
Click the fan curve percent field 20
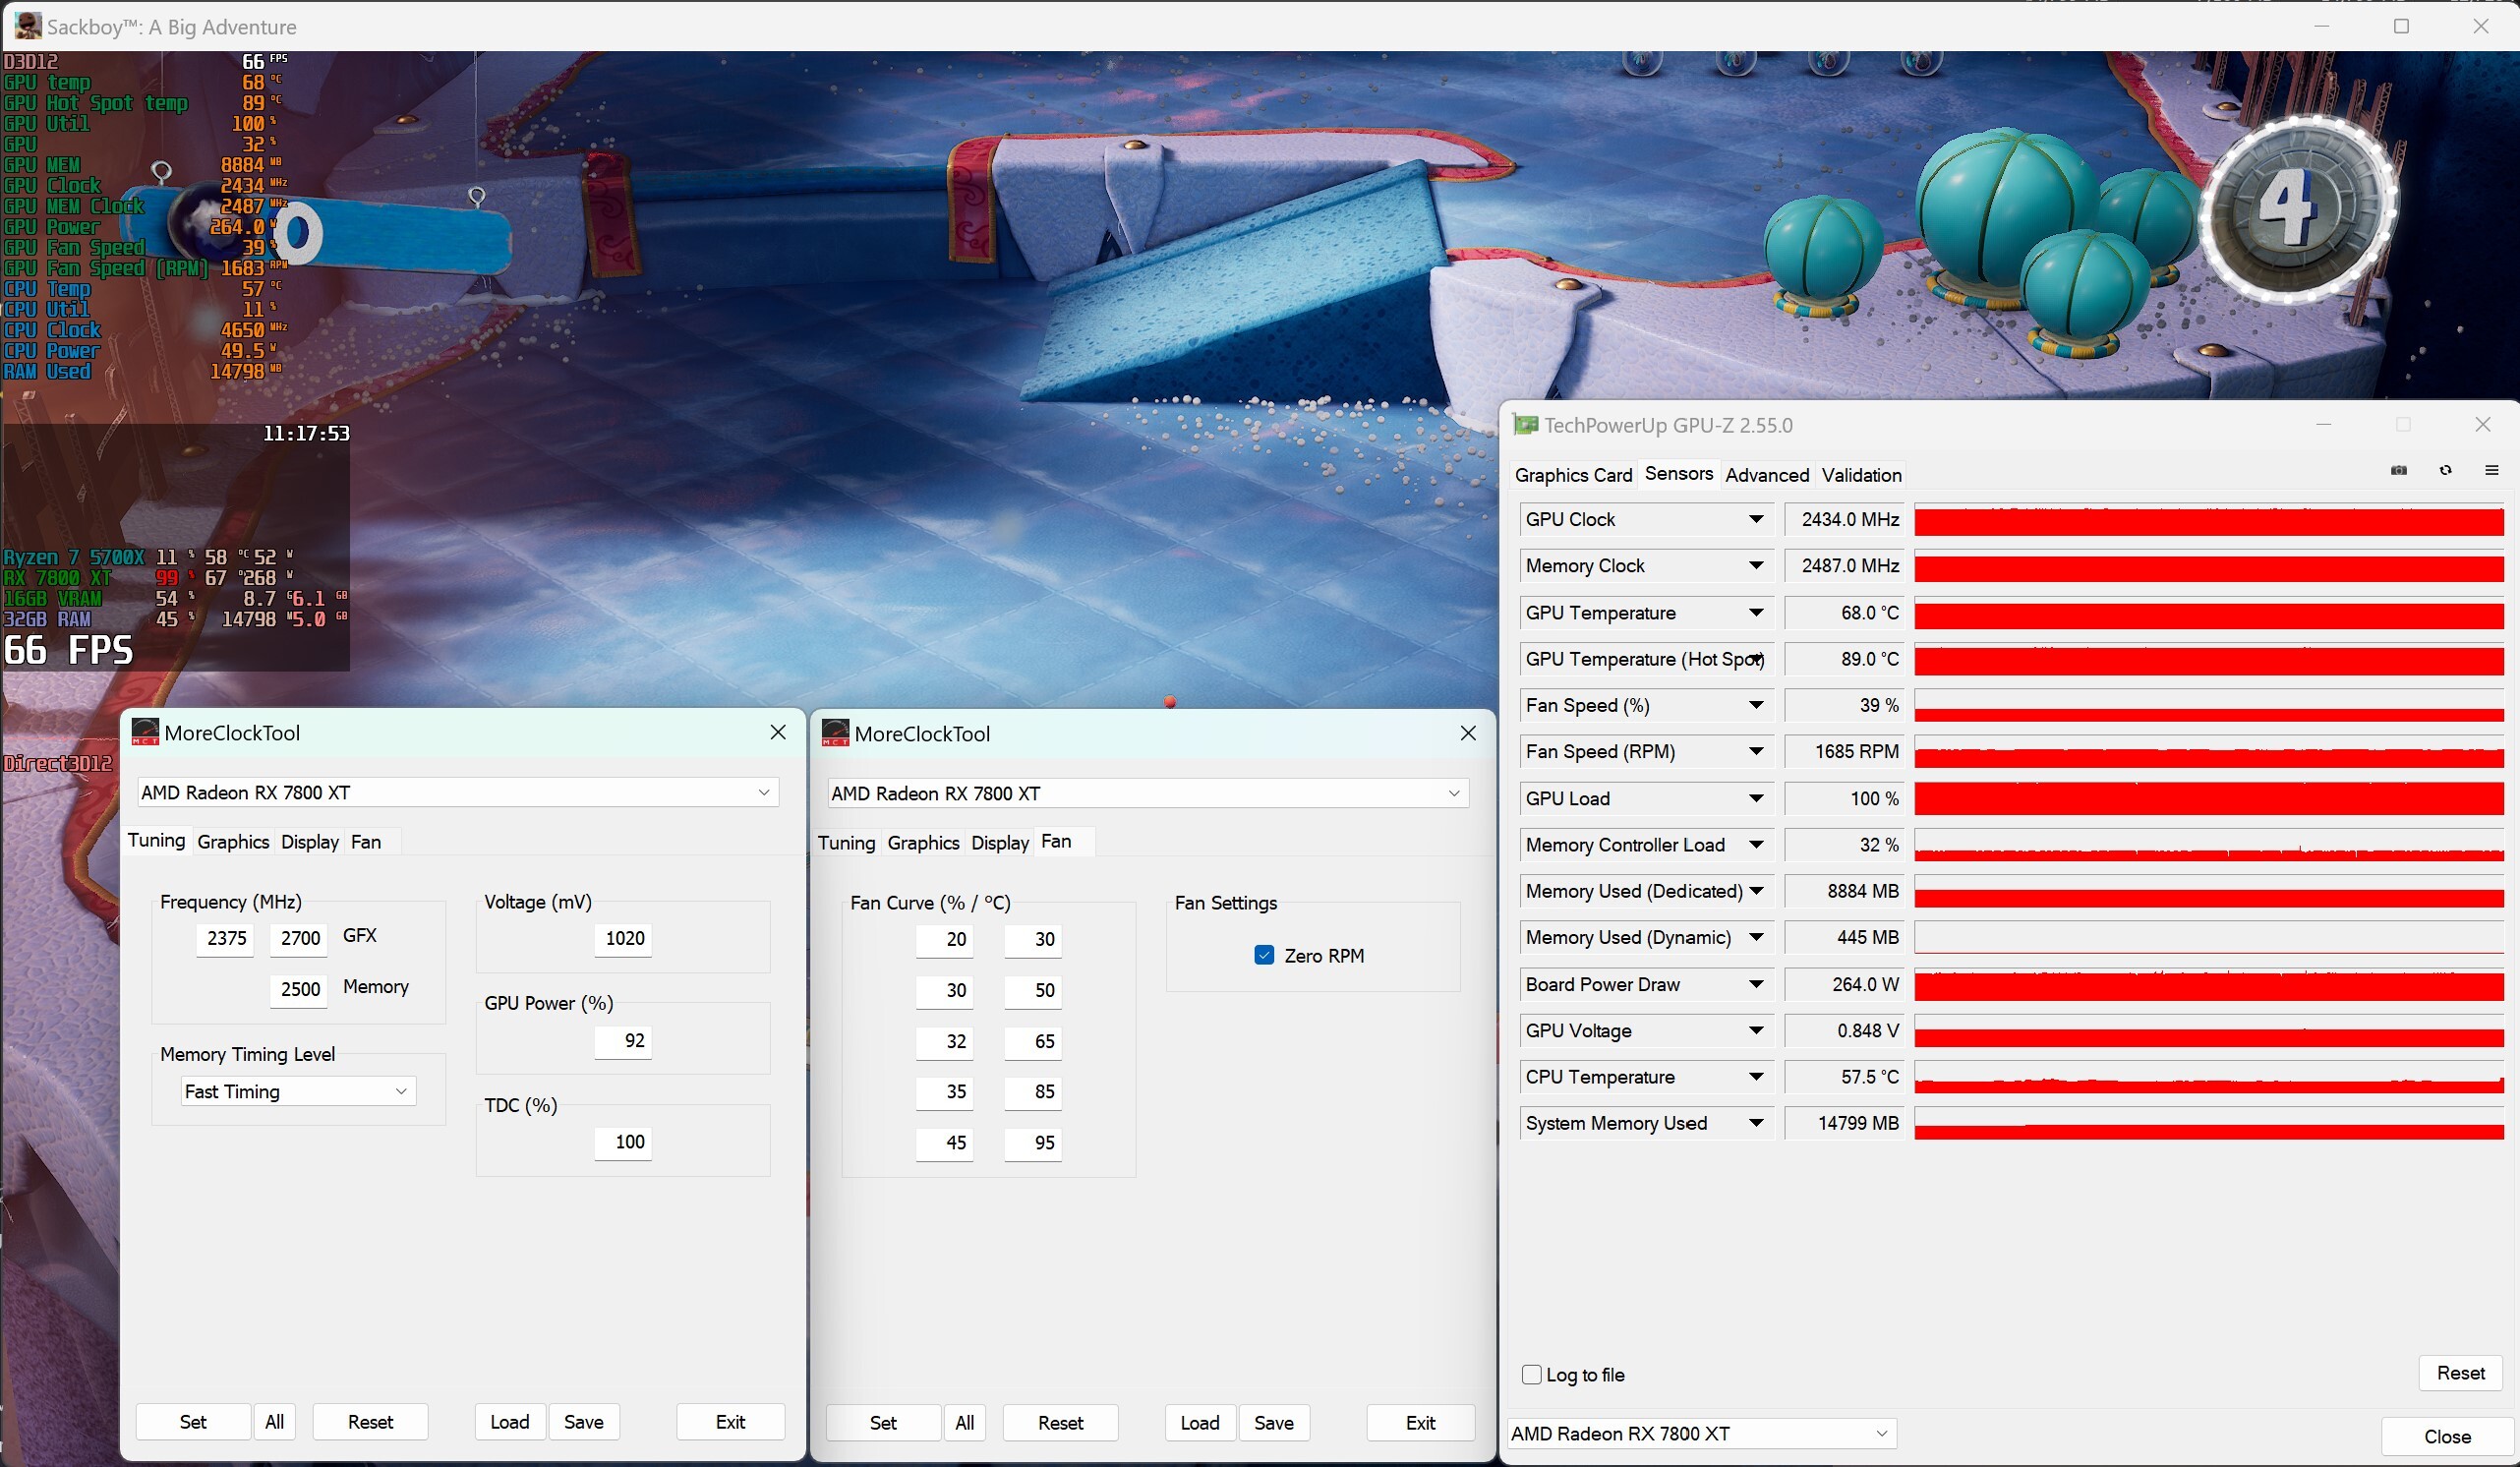click(x=945, y=939)
